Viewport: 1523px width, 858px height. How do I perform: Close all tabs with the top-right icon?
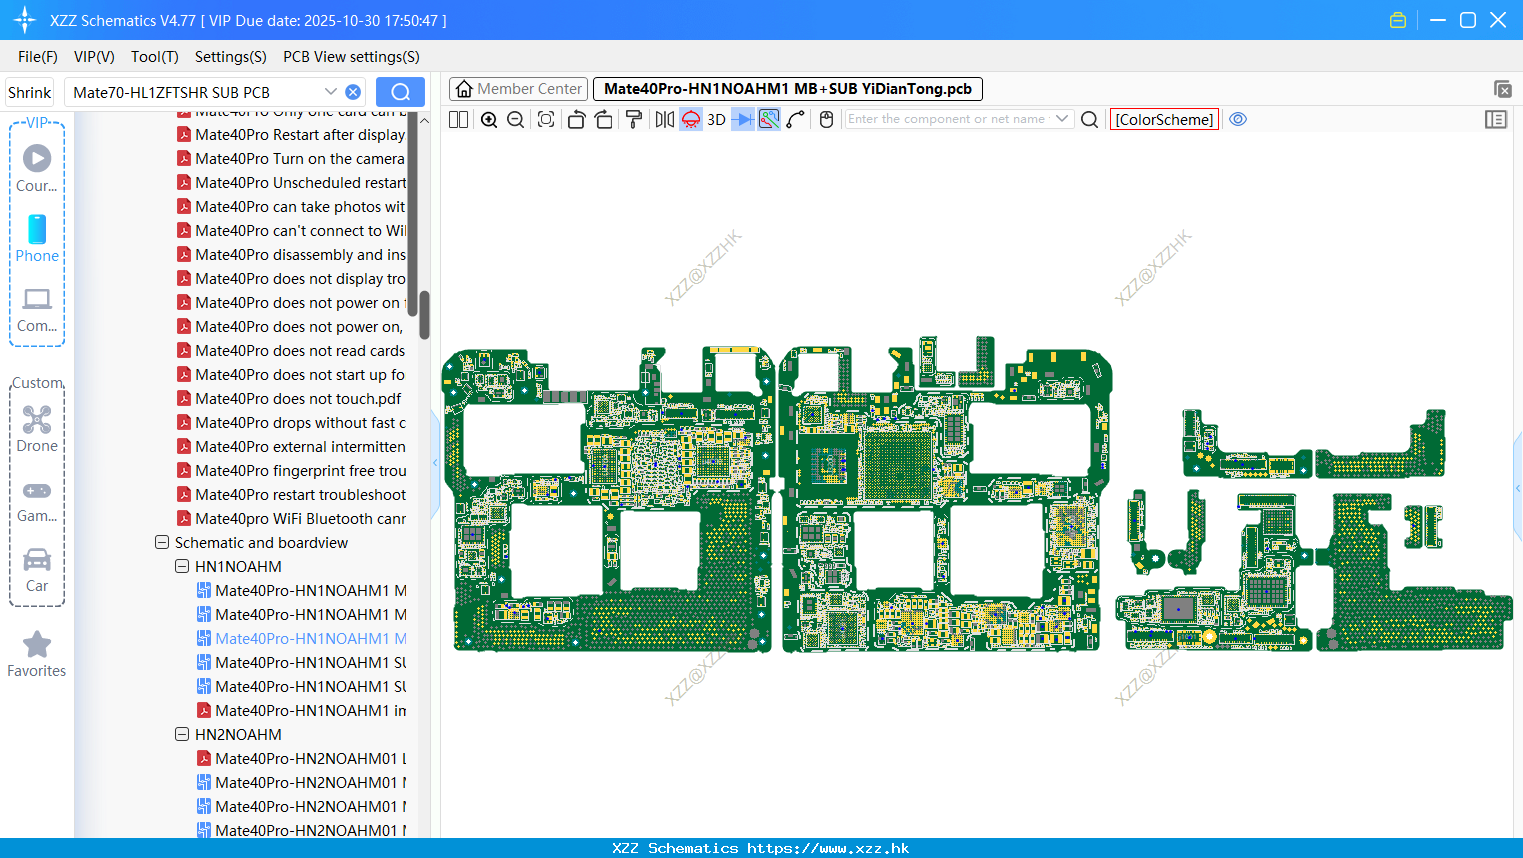click(x=1502, y=89)
